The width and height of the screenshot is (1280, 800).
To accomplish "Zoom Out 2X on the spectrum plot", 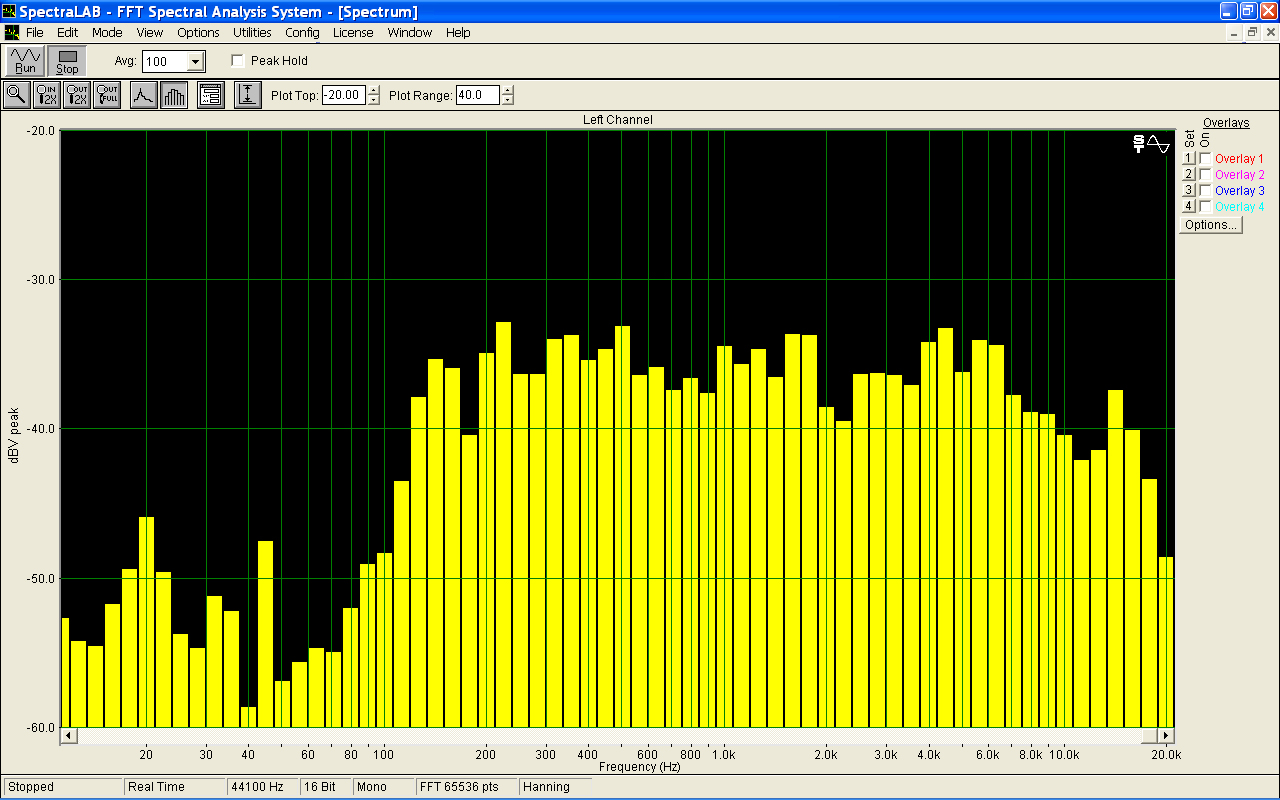I will click(77, 95).
